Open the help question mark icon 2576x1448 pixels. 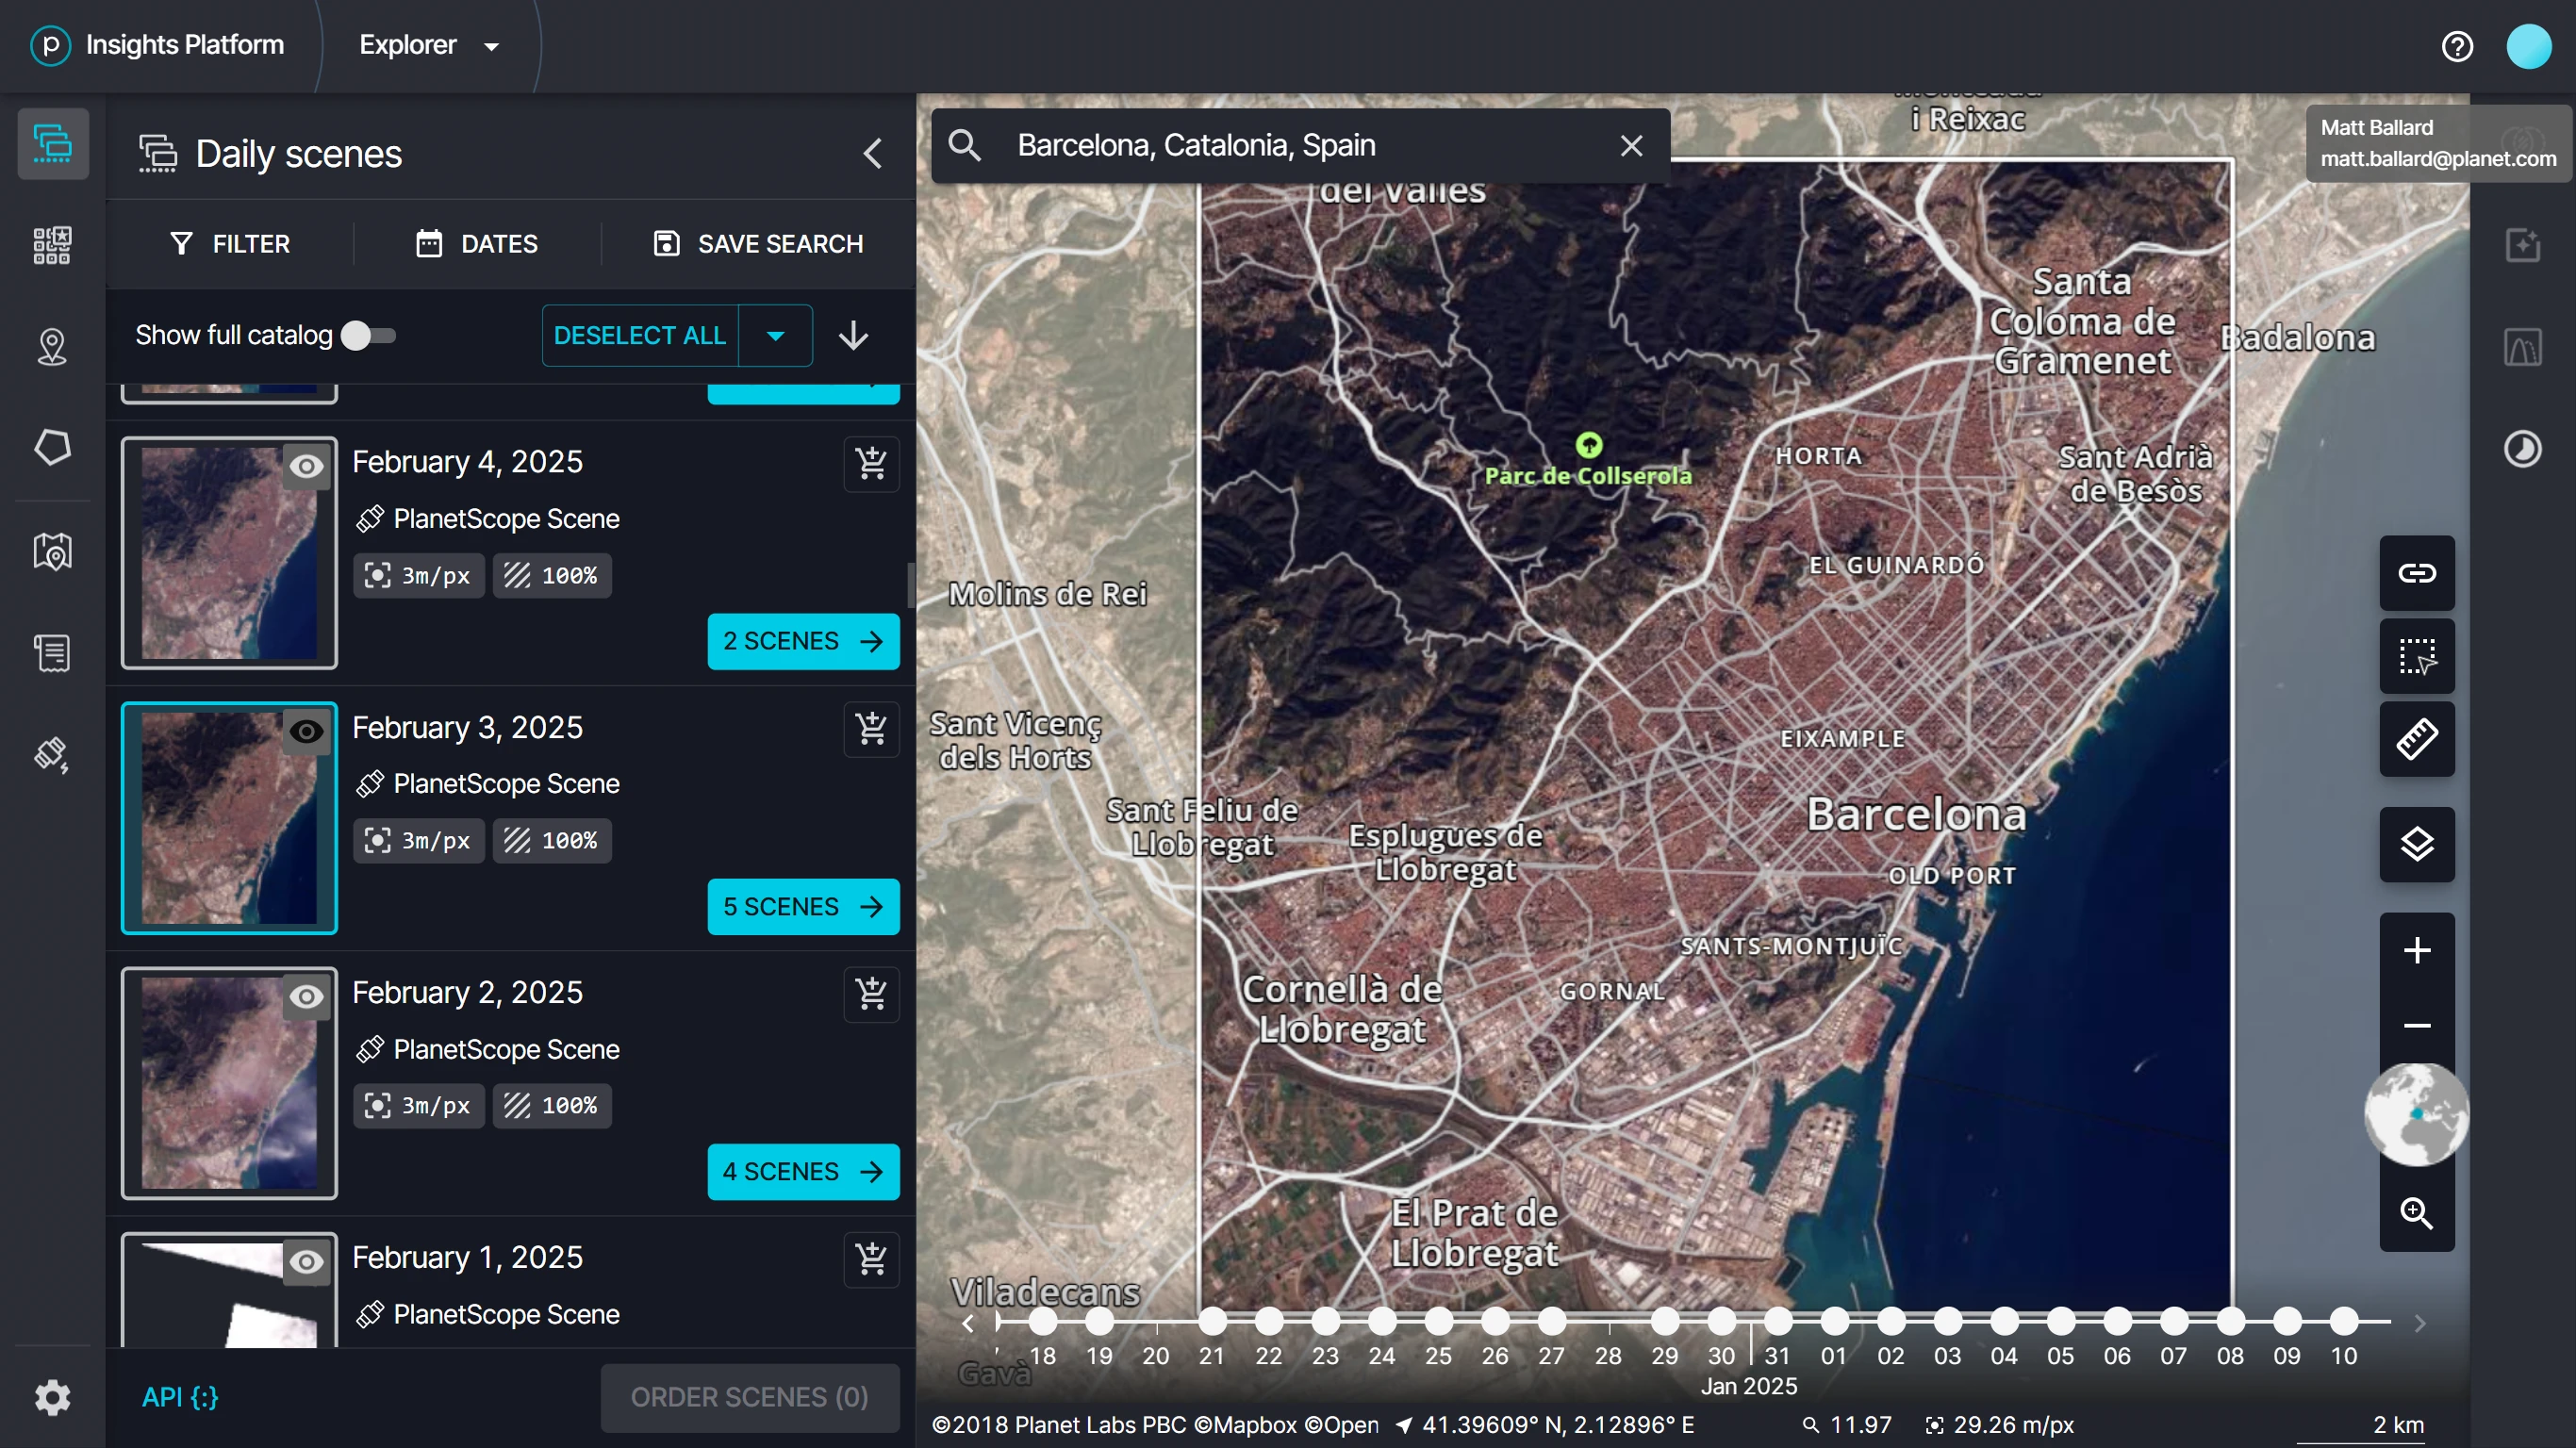click(2456, 46)
